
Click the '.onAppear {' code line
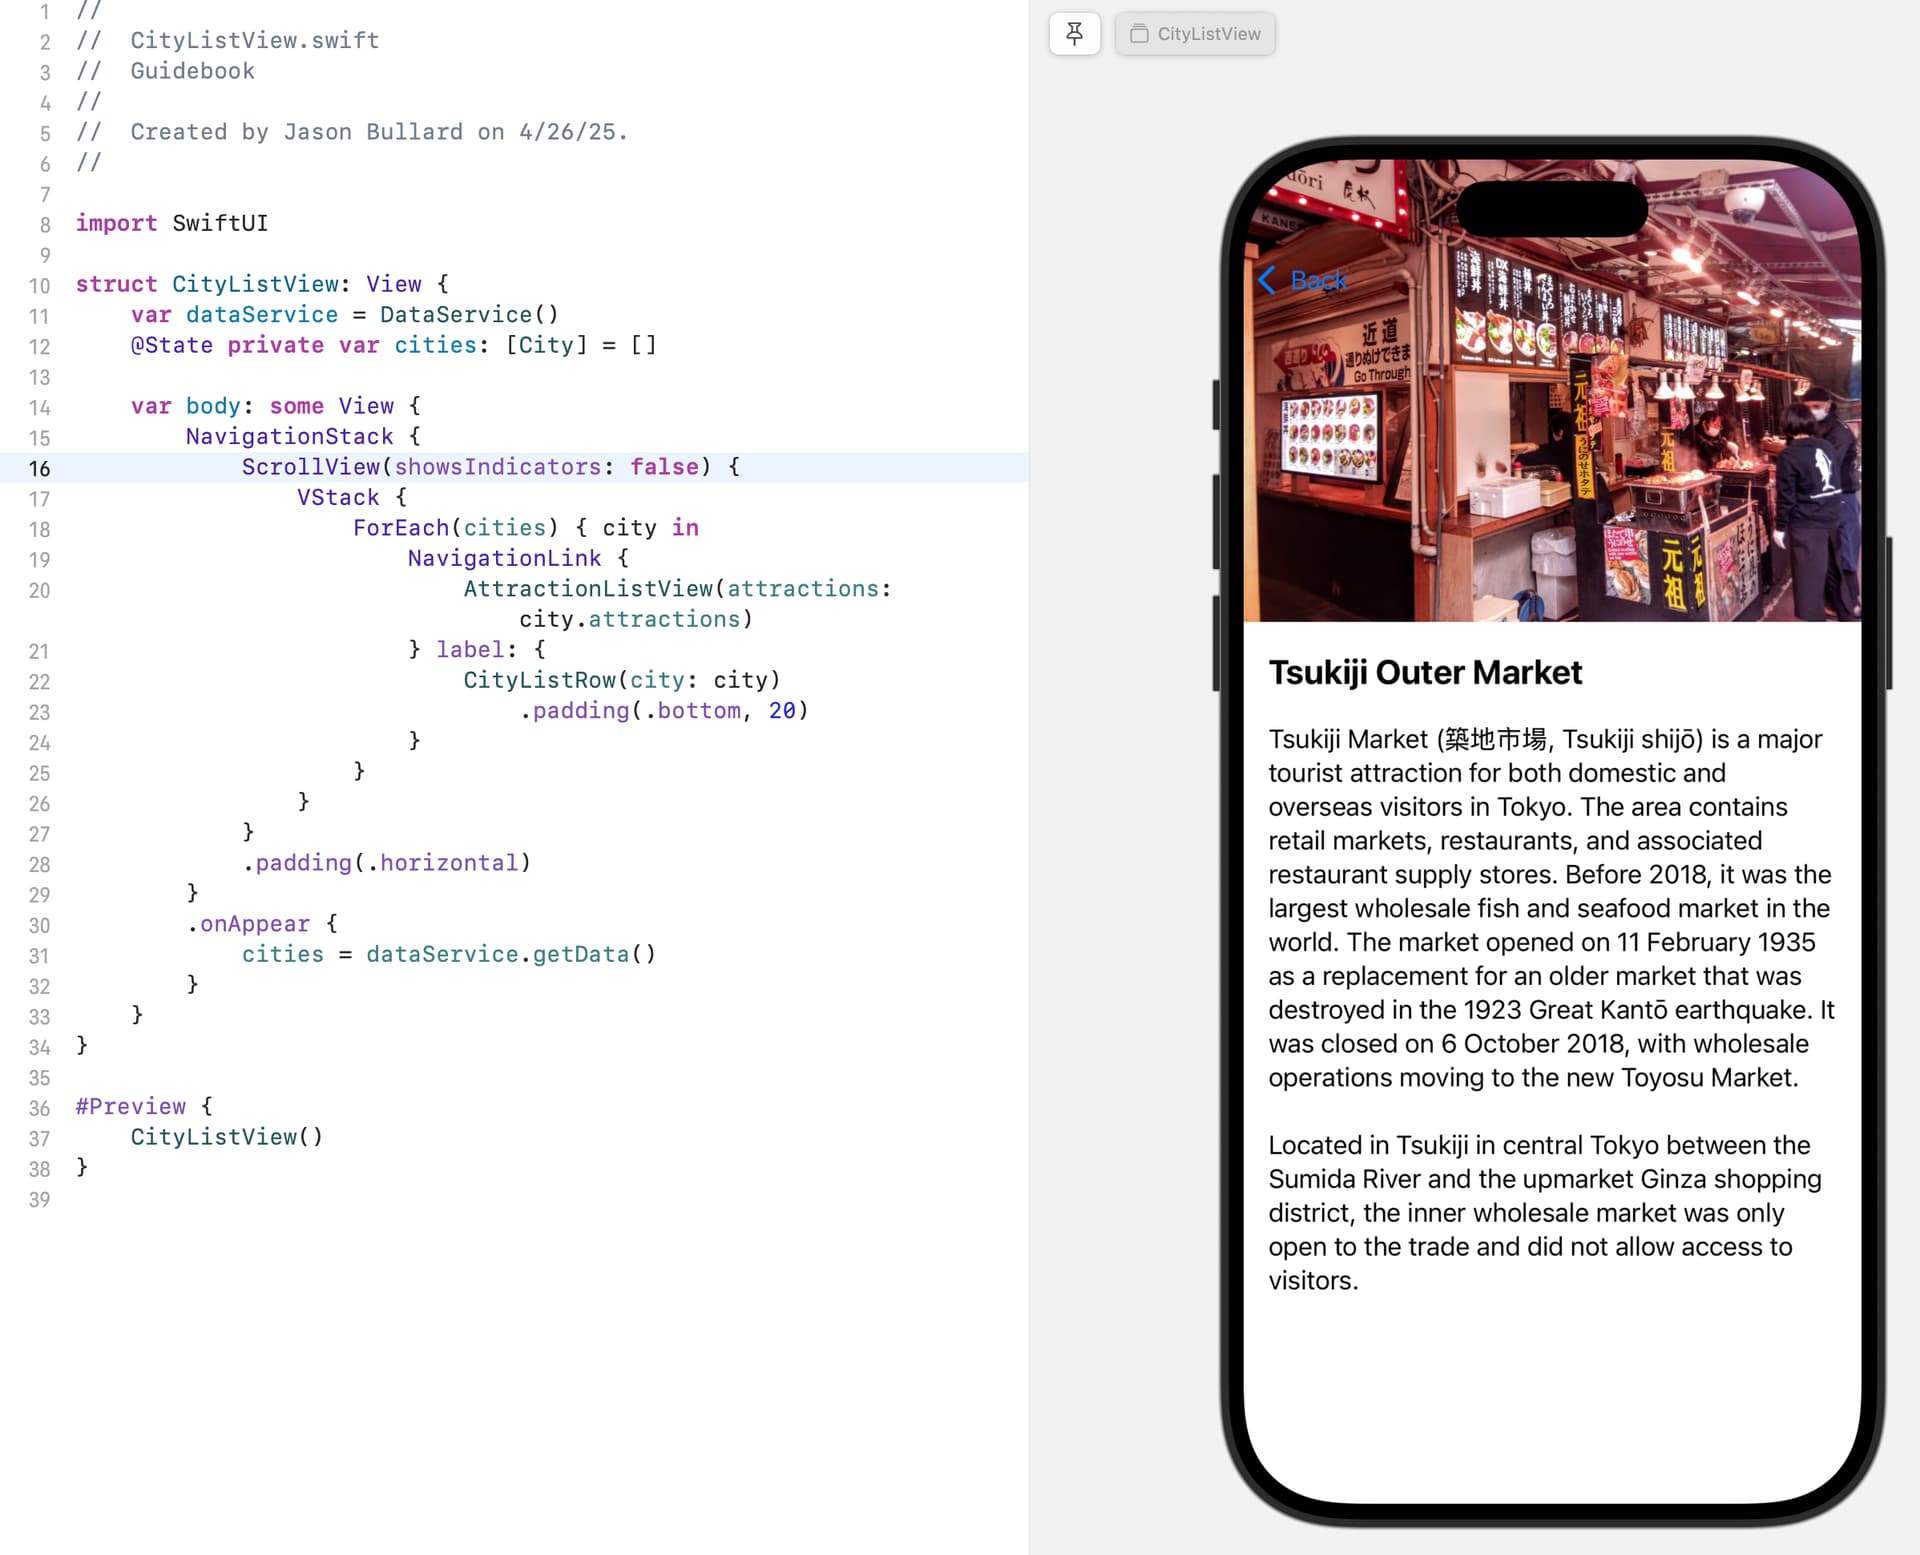262,924
